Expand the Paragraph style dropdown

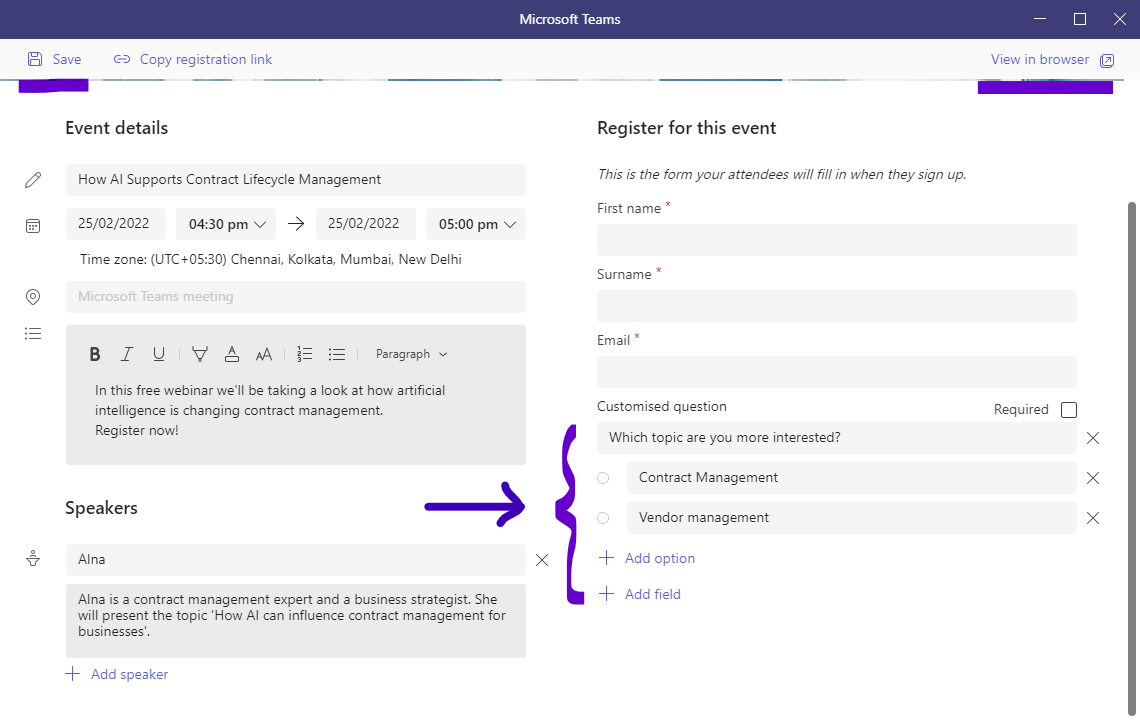pos(410,353)
